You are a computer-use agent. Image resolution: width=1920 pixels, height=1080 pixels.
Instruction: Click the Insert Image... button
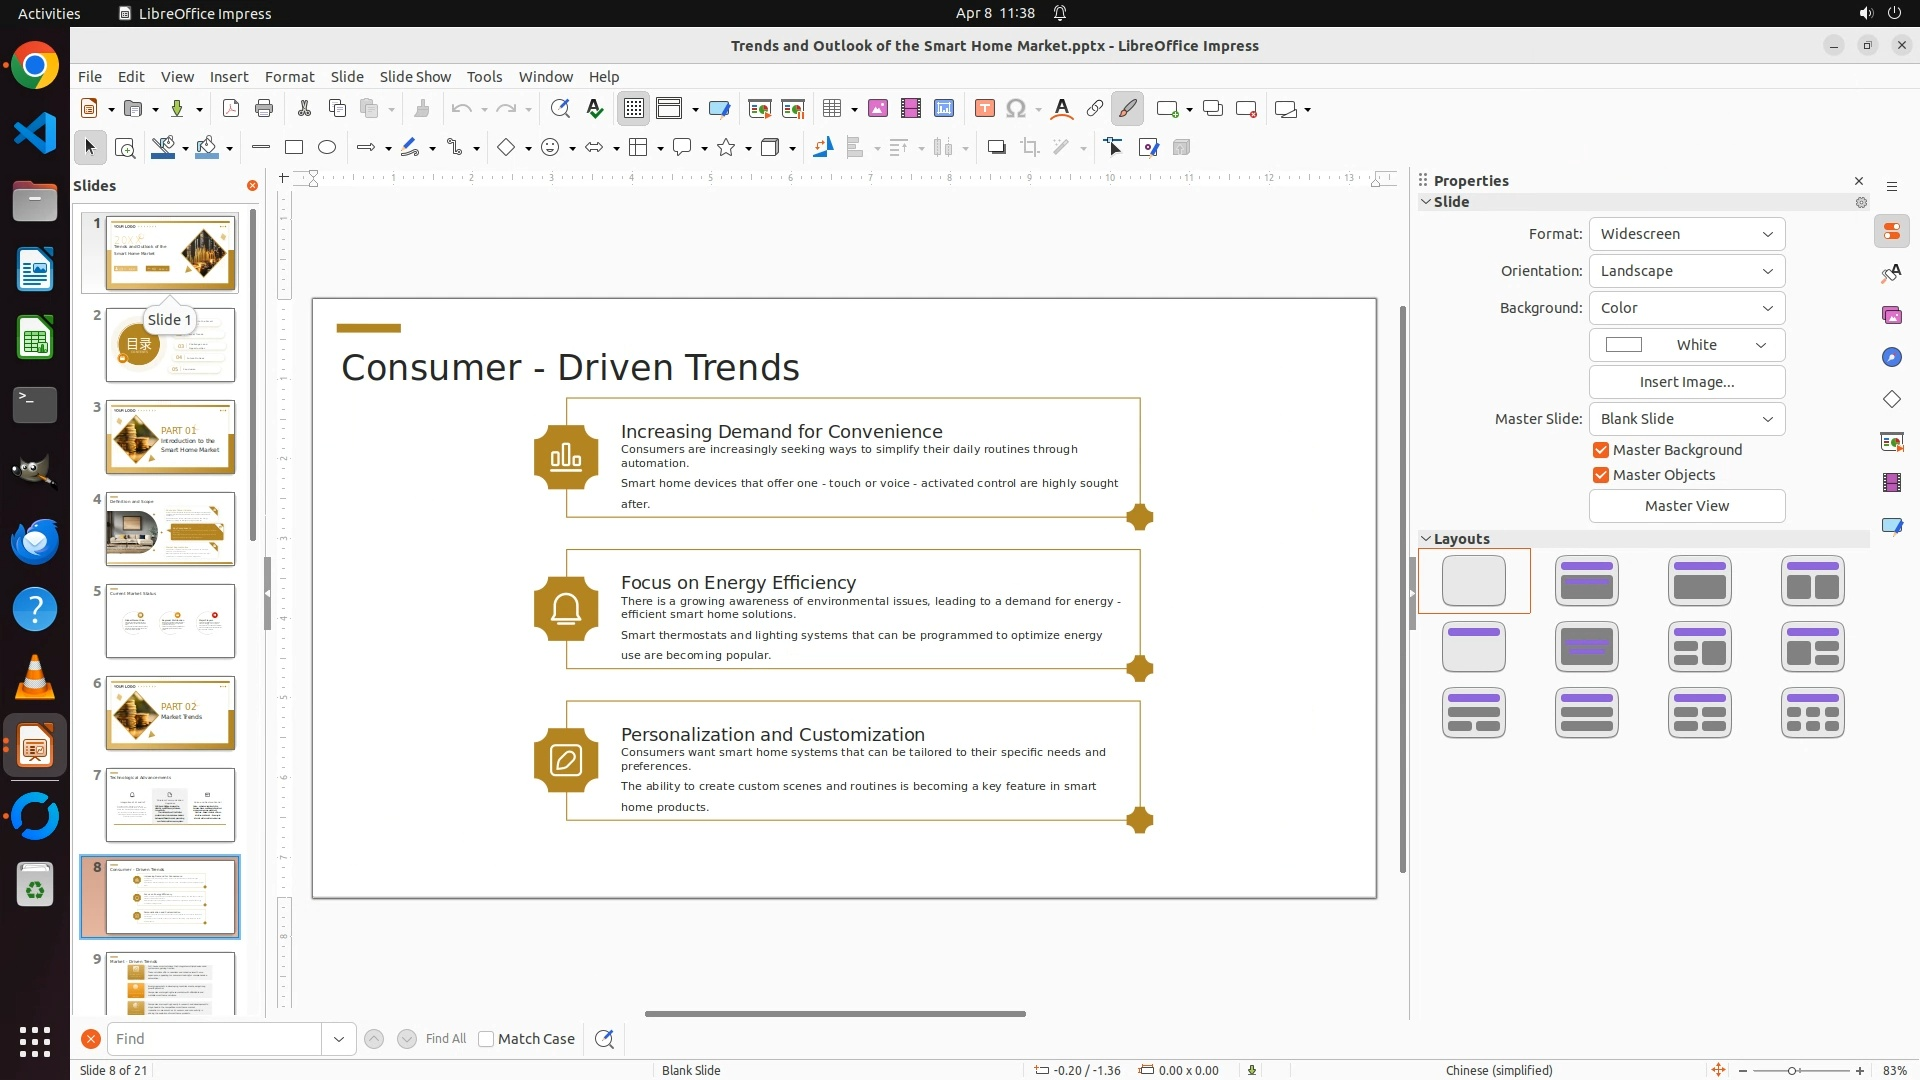1686,382
